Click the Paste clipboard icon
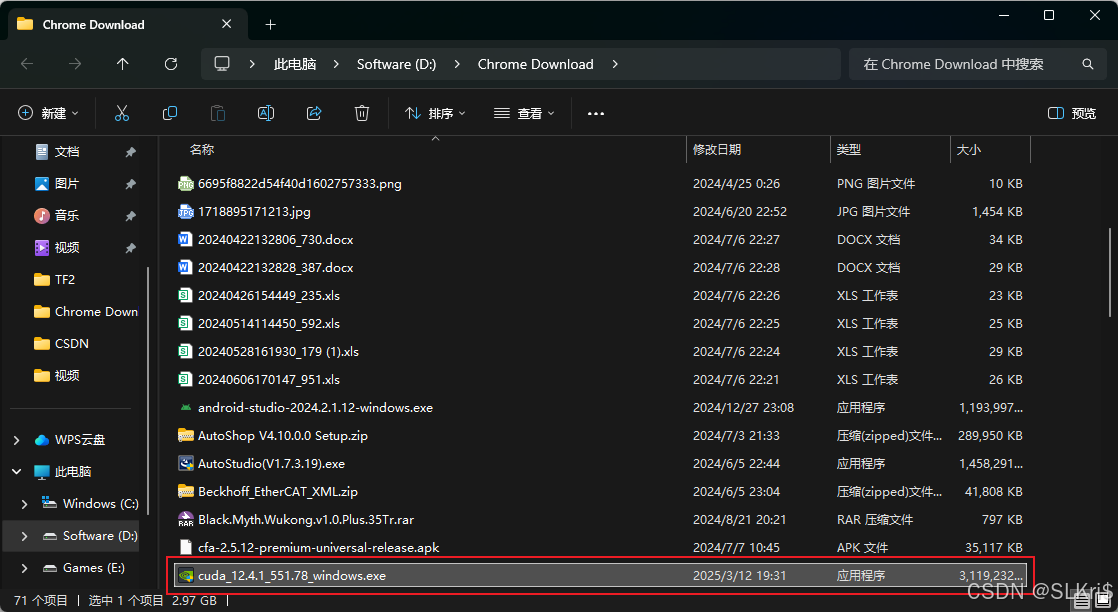The image size is (1118, 612). pyautogui.click(x=217, y=113)
